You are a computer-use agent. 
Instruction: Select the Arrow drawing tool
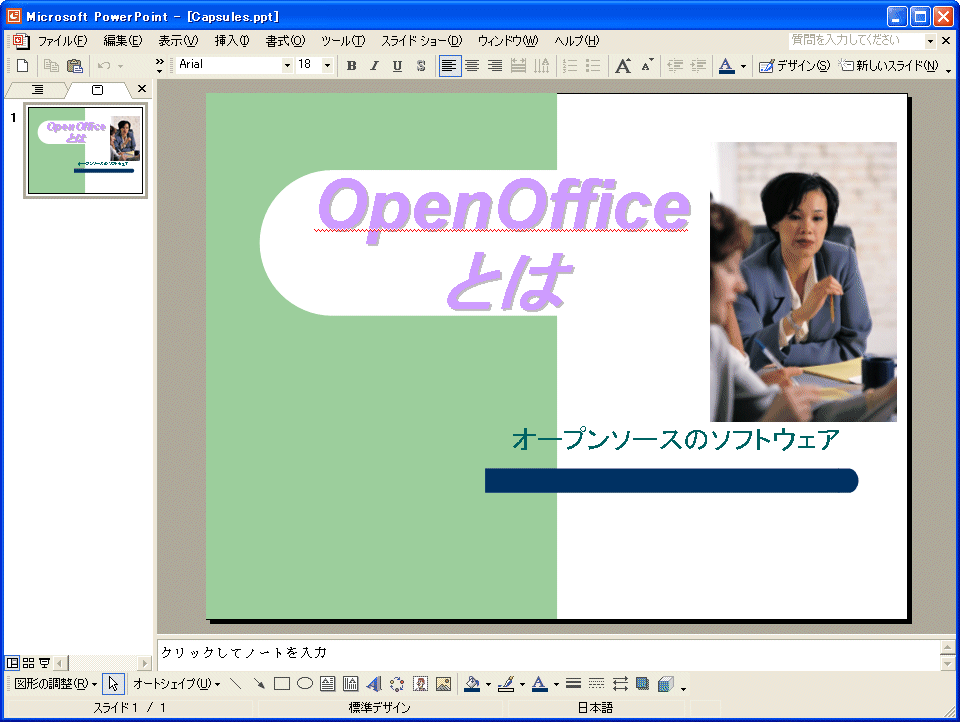tap(259, 683)
